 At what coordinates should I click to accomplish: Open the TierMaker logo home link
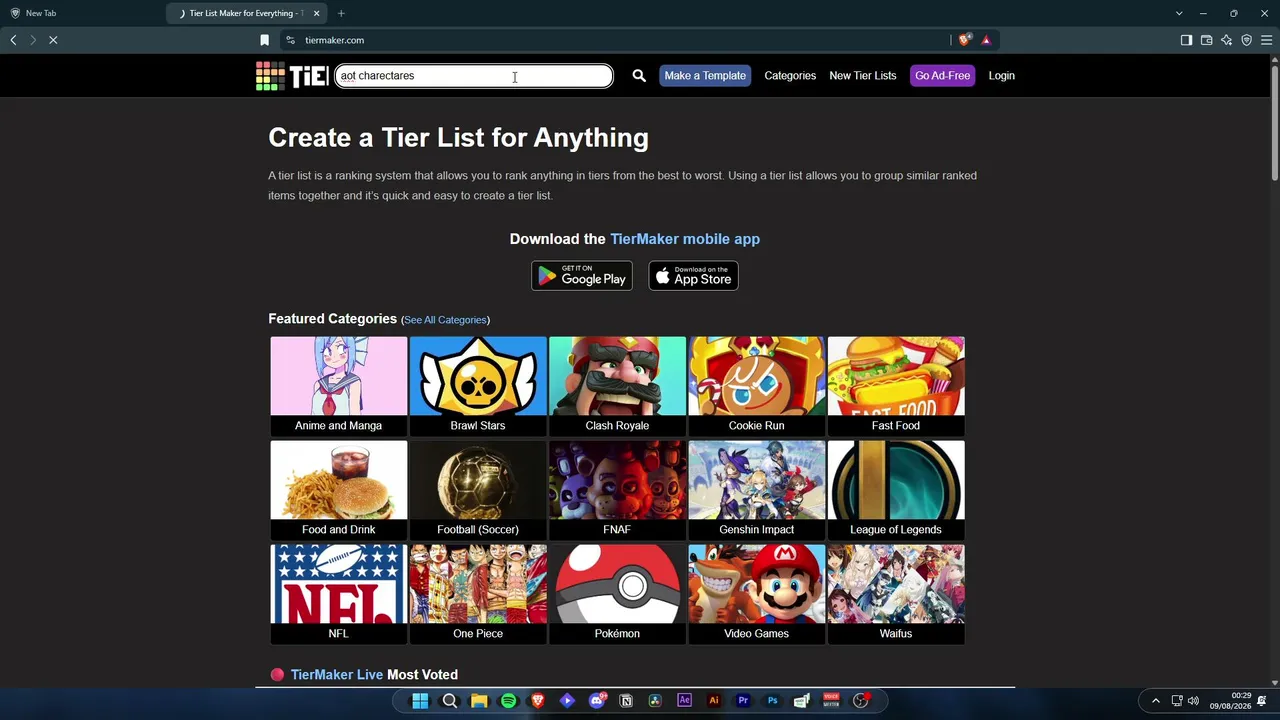tap(292, 76)
